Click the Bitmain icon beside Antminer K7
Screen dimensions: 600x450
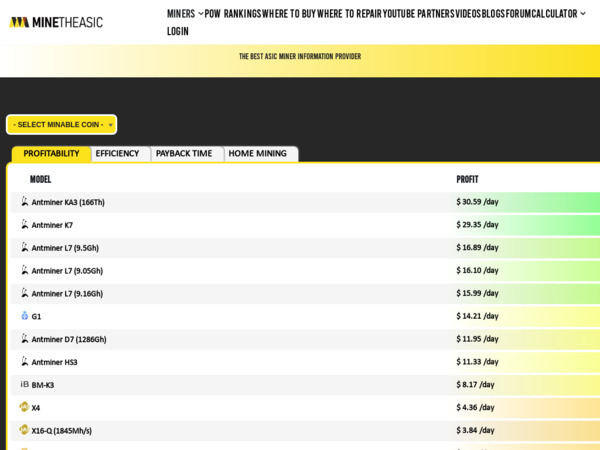[x=25, y=224]
